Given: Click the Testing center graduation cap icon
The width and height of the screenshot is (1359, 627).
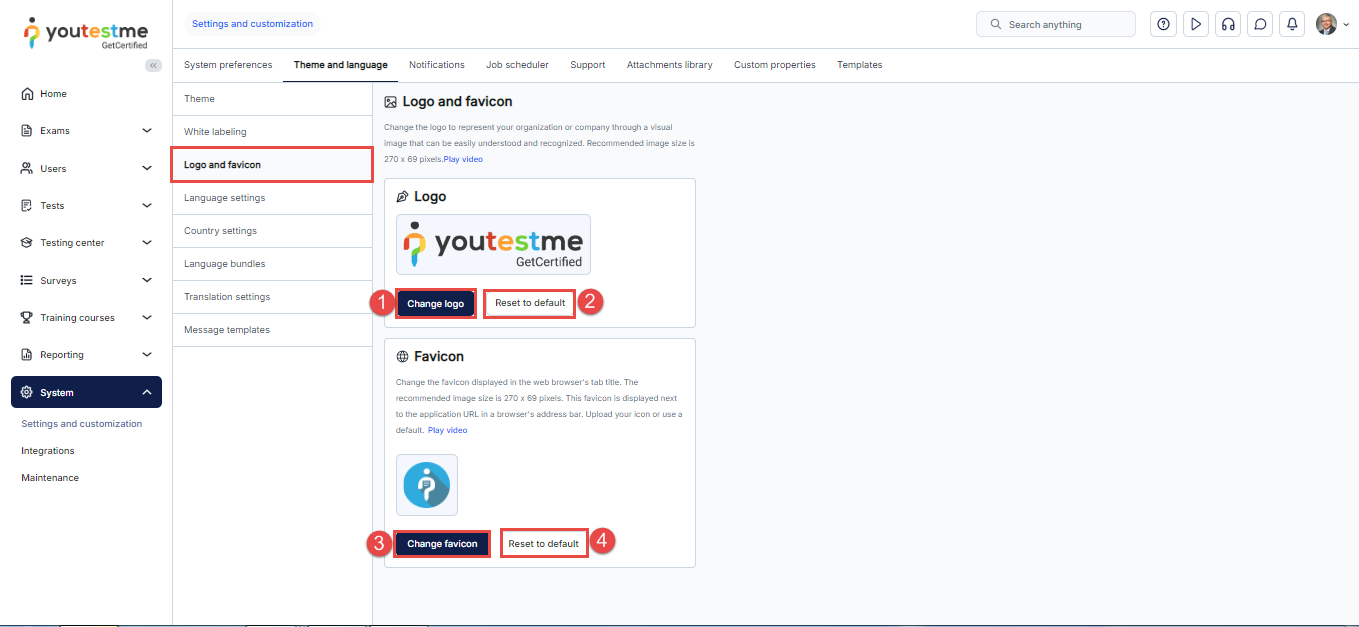Looking at the screenshot, I should point(27,242).
